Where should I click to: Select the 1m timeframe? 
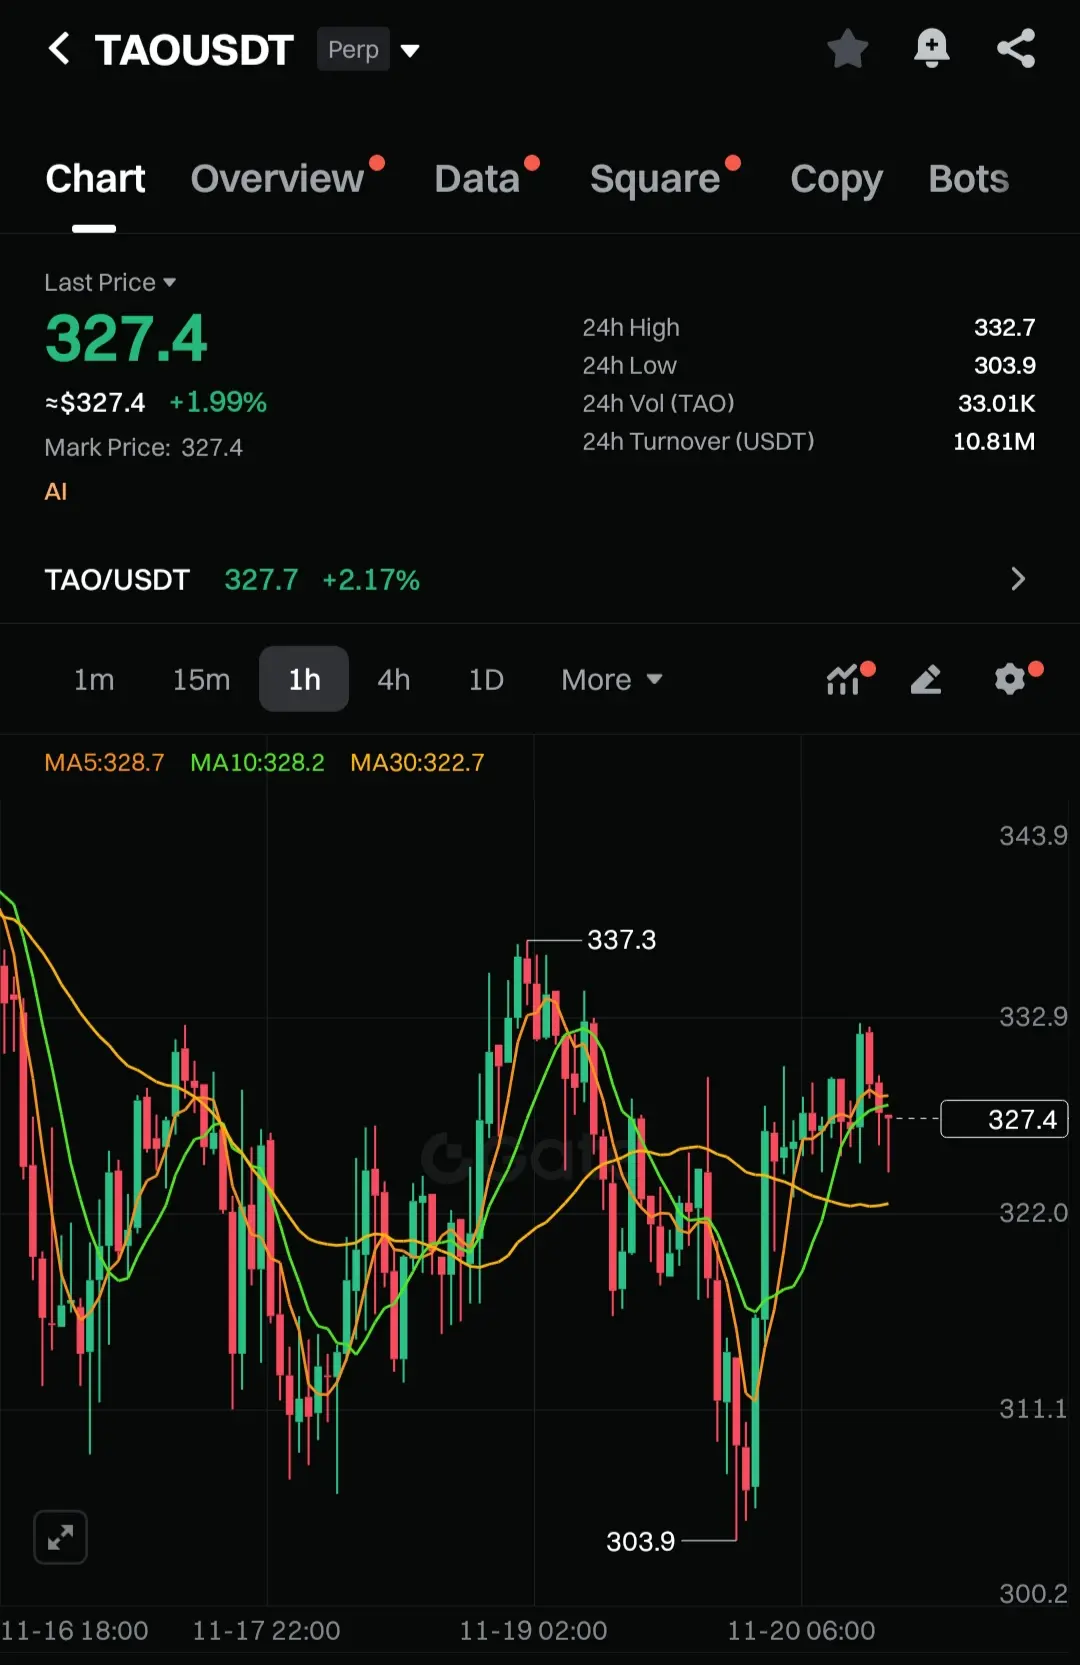(94, 680)
